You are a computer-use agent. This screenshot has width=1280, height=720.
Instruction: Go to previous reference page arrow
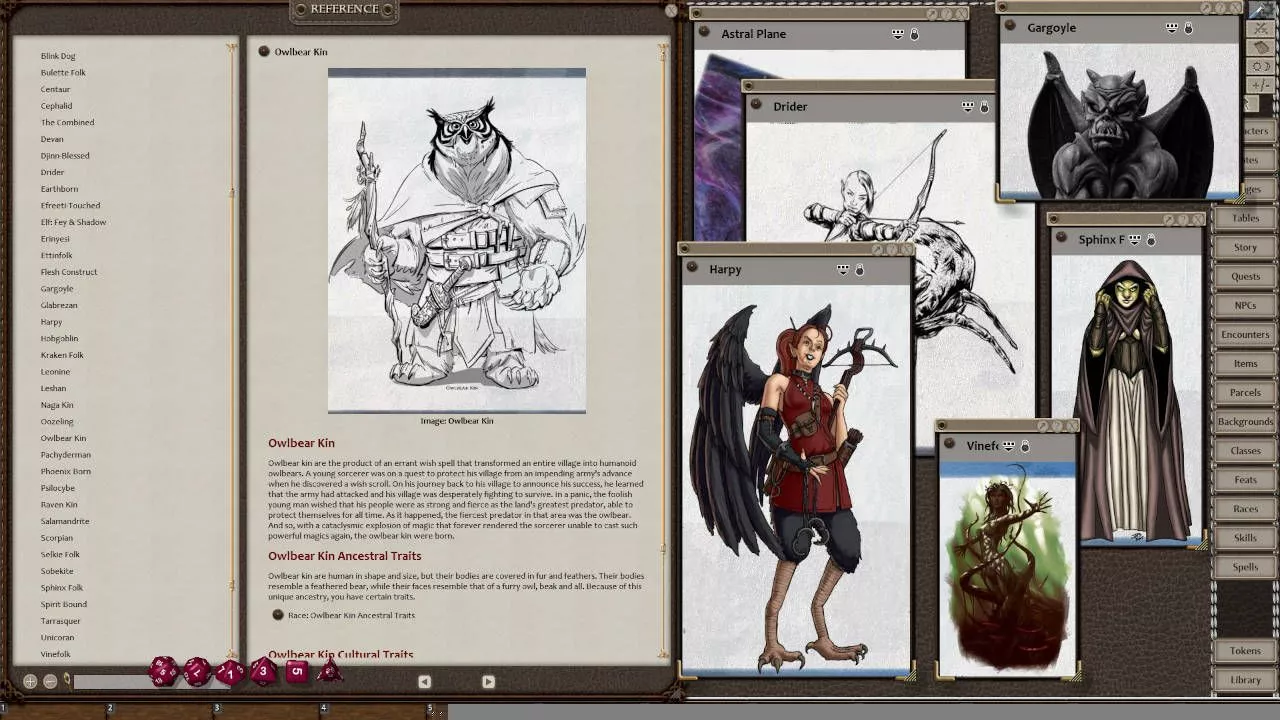pos(424,681)
